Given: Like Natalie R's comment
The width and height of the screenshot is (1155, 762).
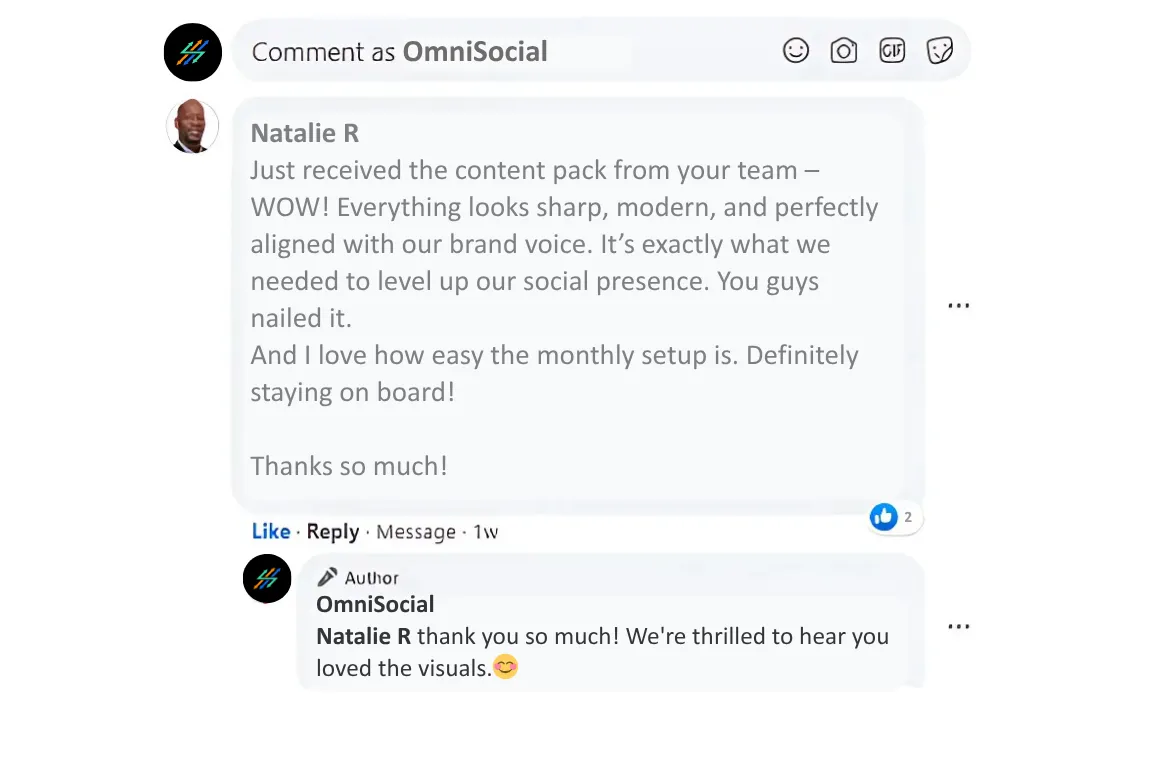Looking at the screenshot, I should pyautogui.click(x=271, y=532).
